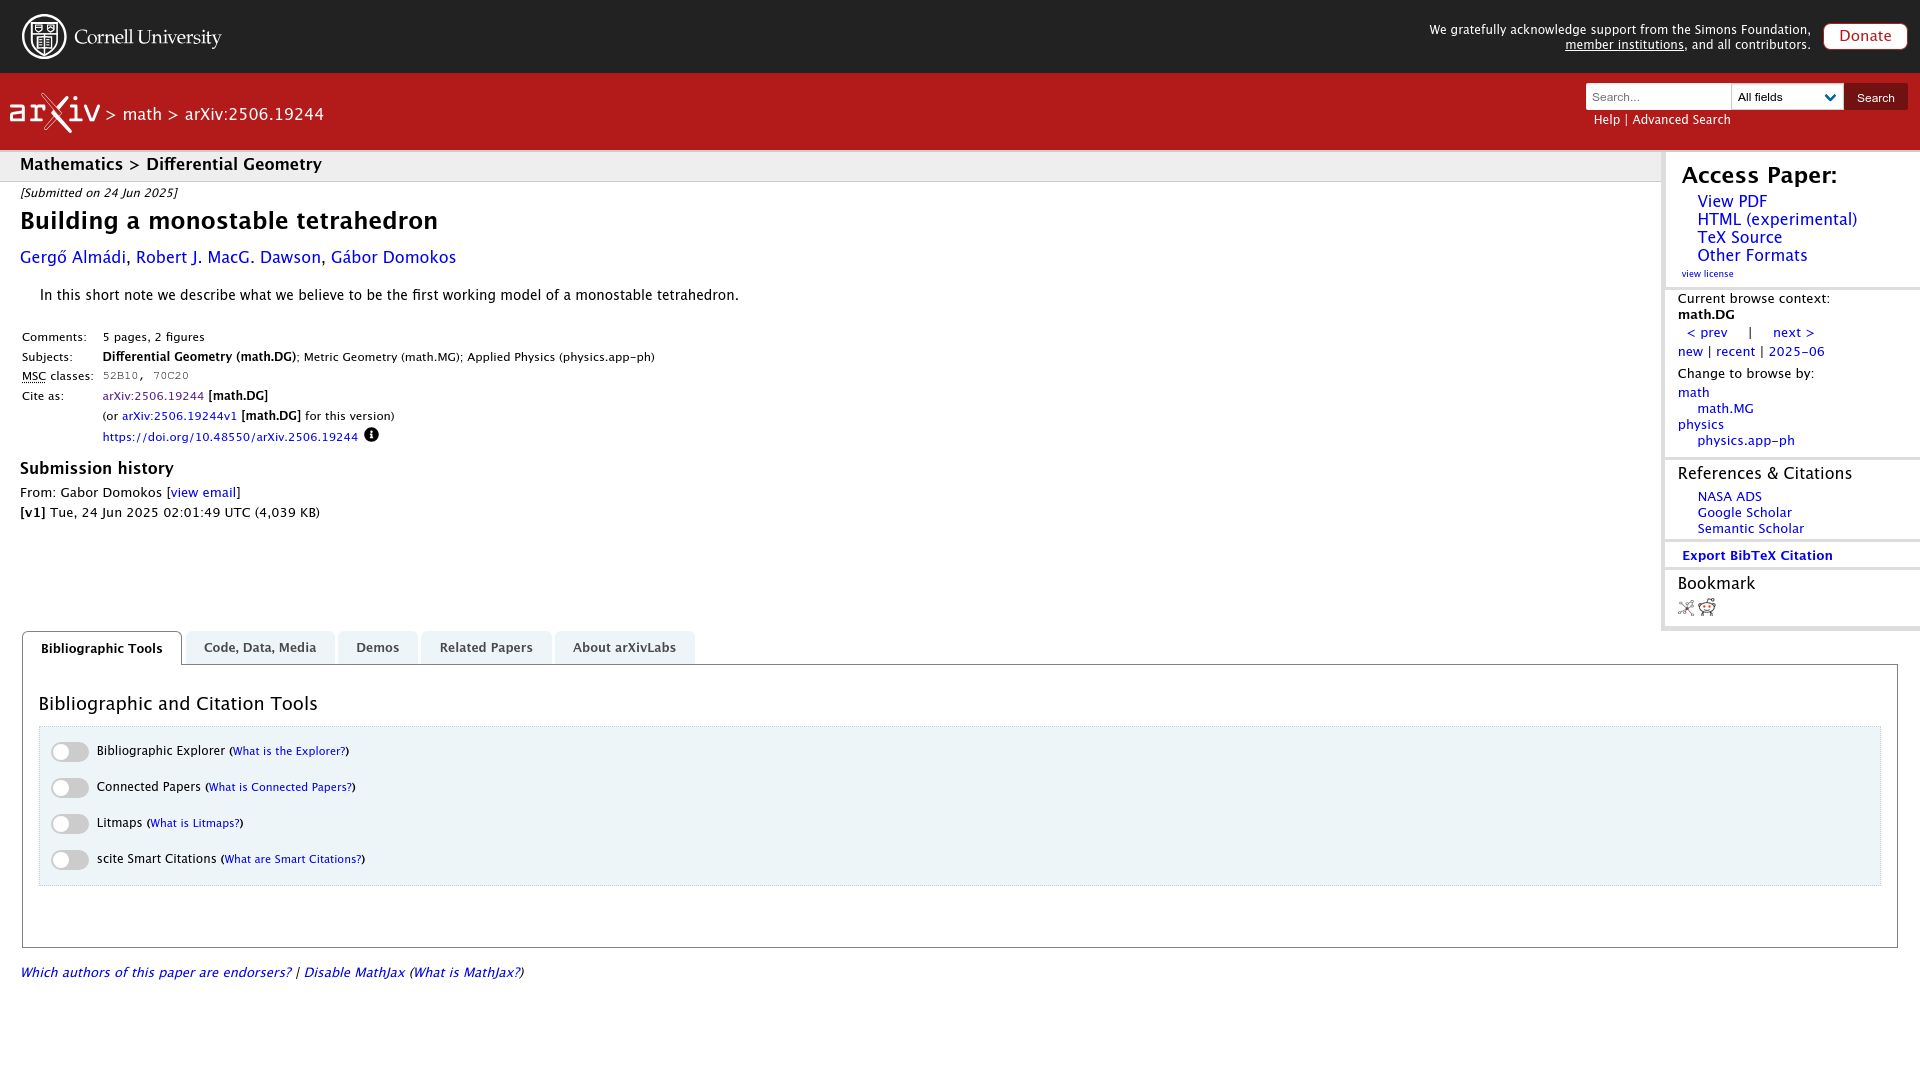Click What is Litmaps? link

[x=195, y=824]
